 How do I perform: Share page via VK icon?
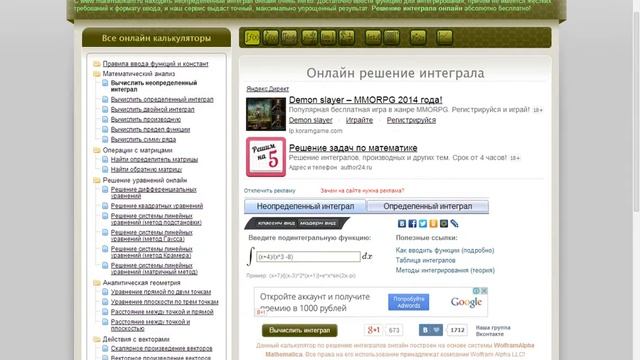click(402, 224)
